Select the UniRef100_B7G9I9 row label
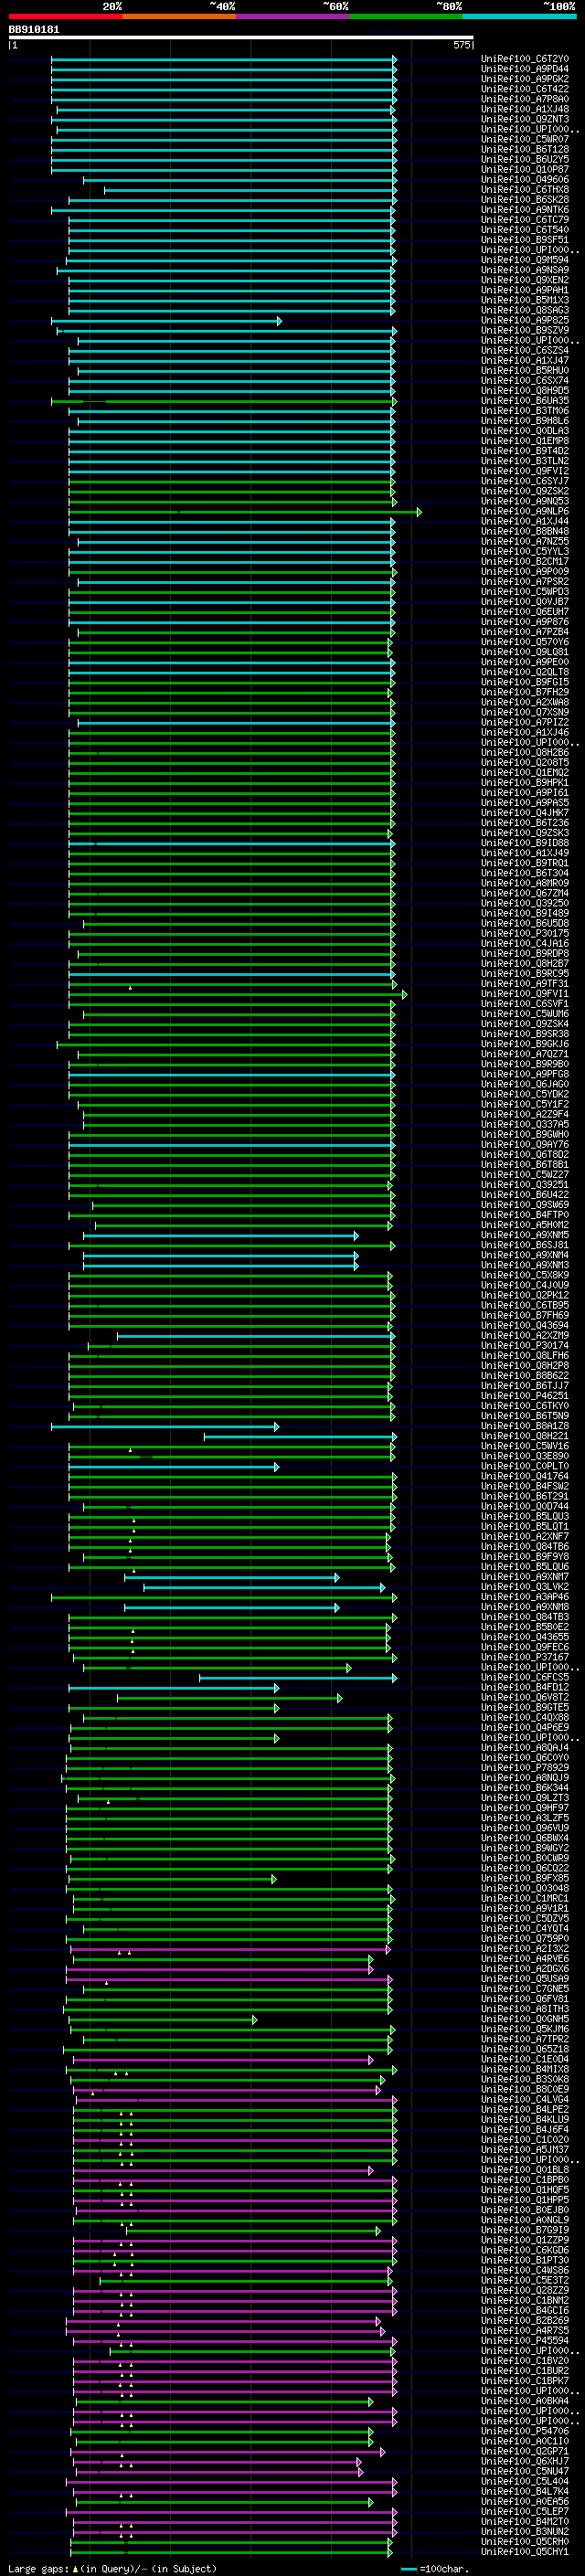585x2576 pixels. tap(524, 2230)
